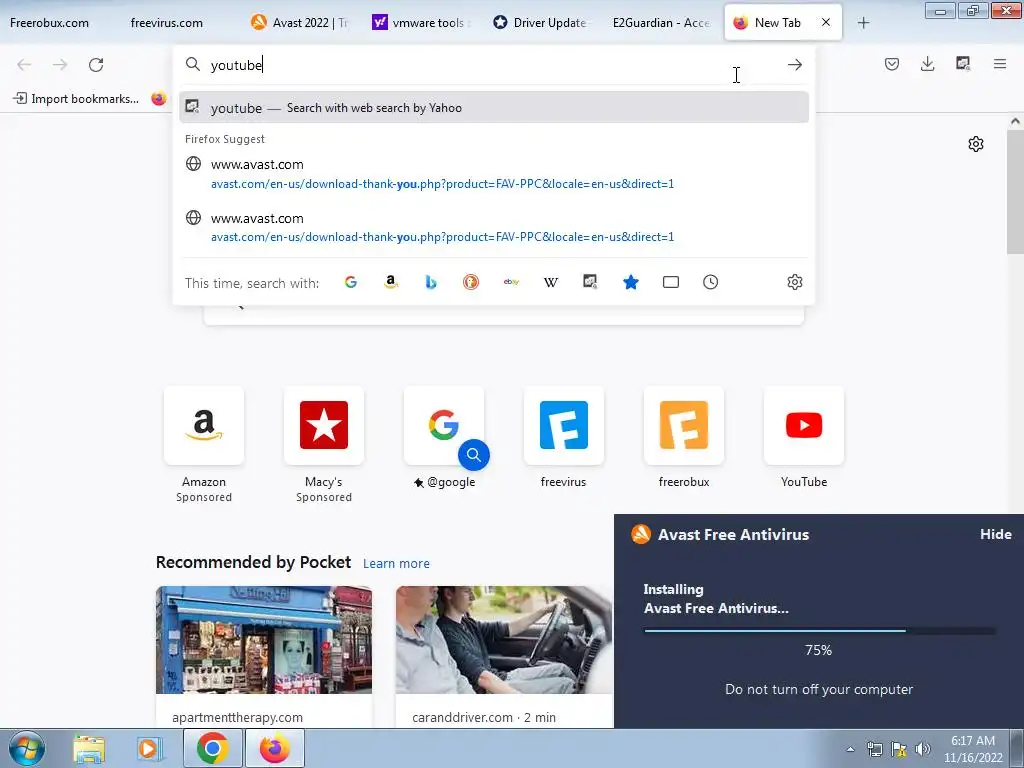1024x768 pixels.
Task: Search this time with Amazon
Action: pyautogui.click(x=391, y=282)
